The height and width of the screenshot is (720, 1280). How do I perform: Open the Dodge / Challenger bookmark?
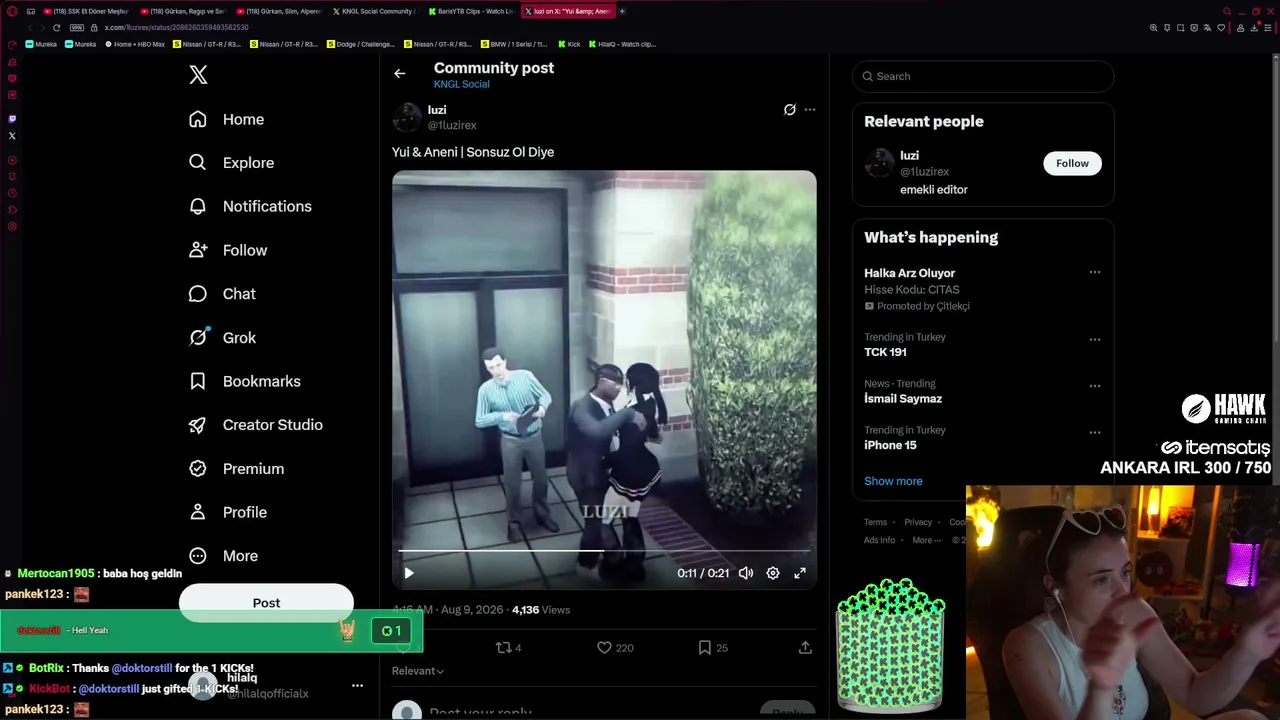pos(360,45)
